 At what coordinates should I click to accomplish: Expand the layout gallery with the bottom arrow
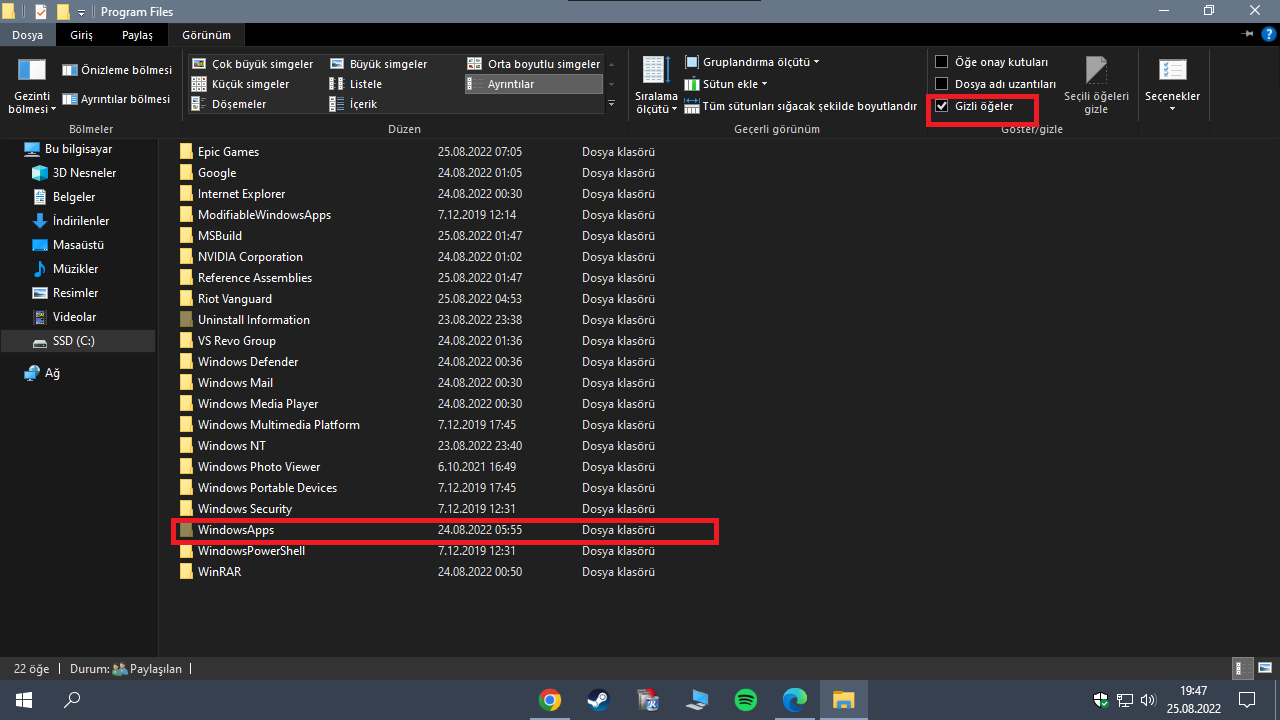(611, 104)
